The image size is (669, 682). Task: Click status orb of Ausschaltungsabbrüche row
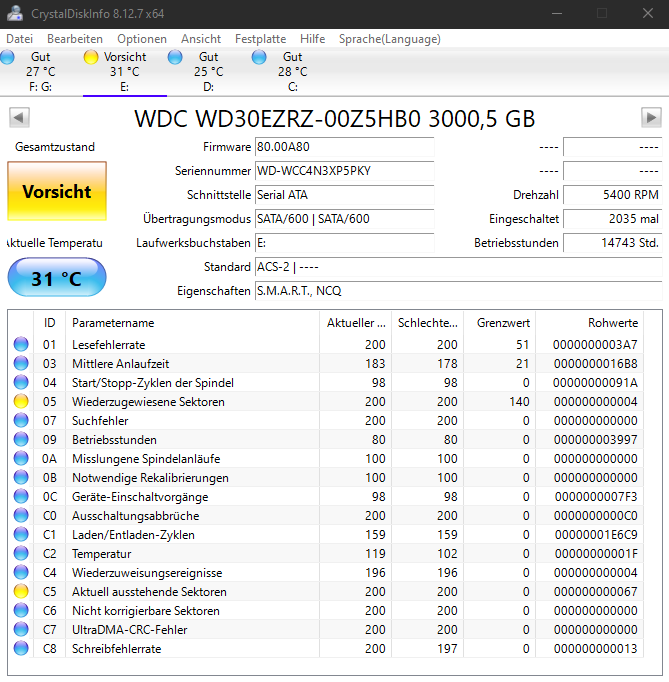point(21,515)
